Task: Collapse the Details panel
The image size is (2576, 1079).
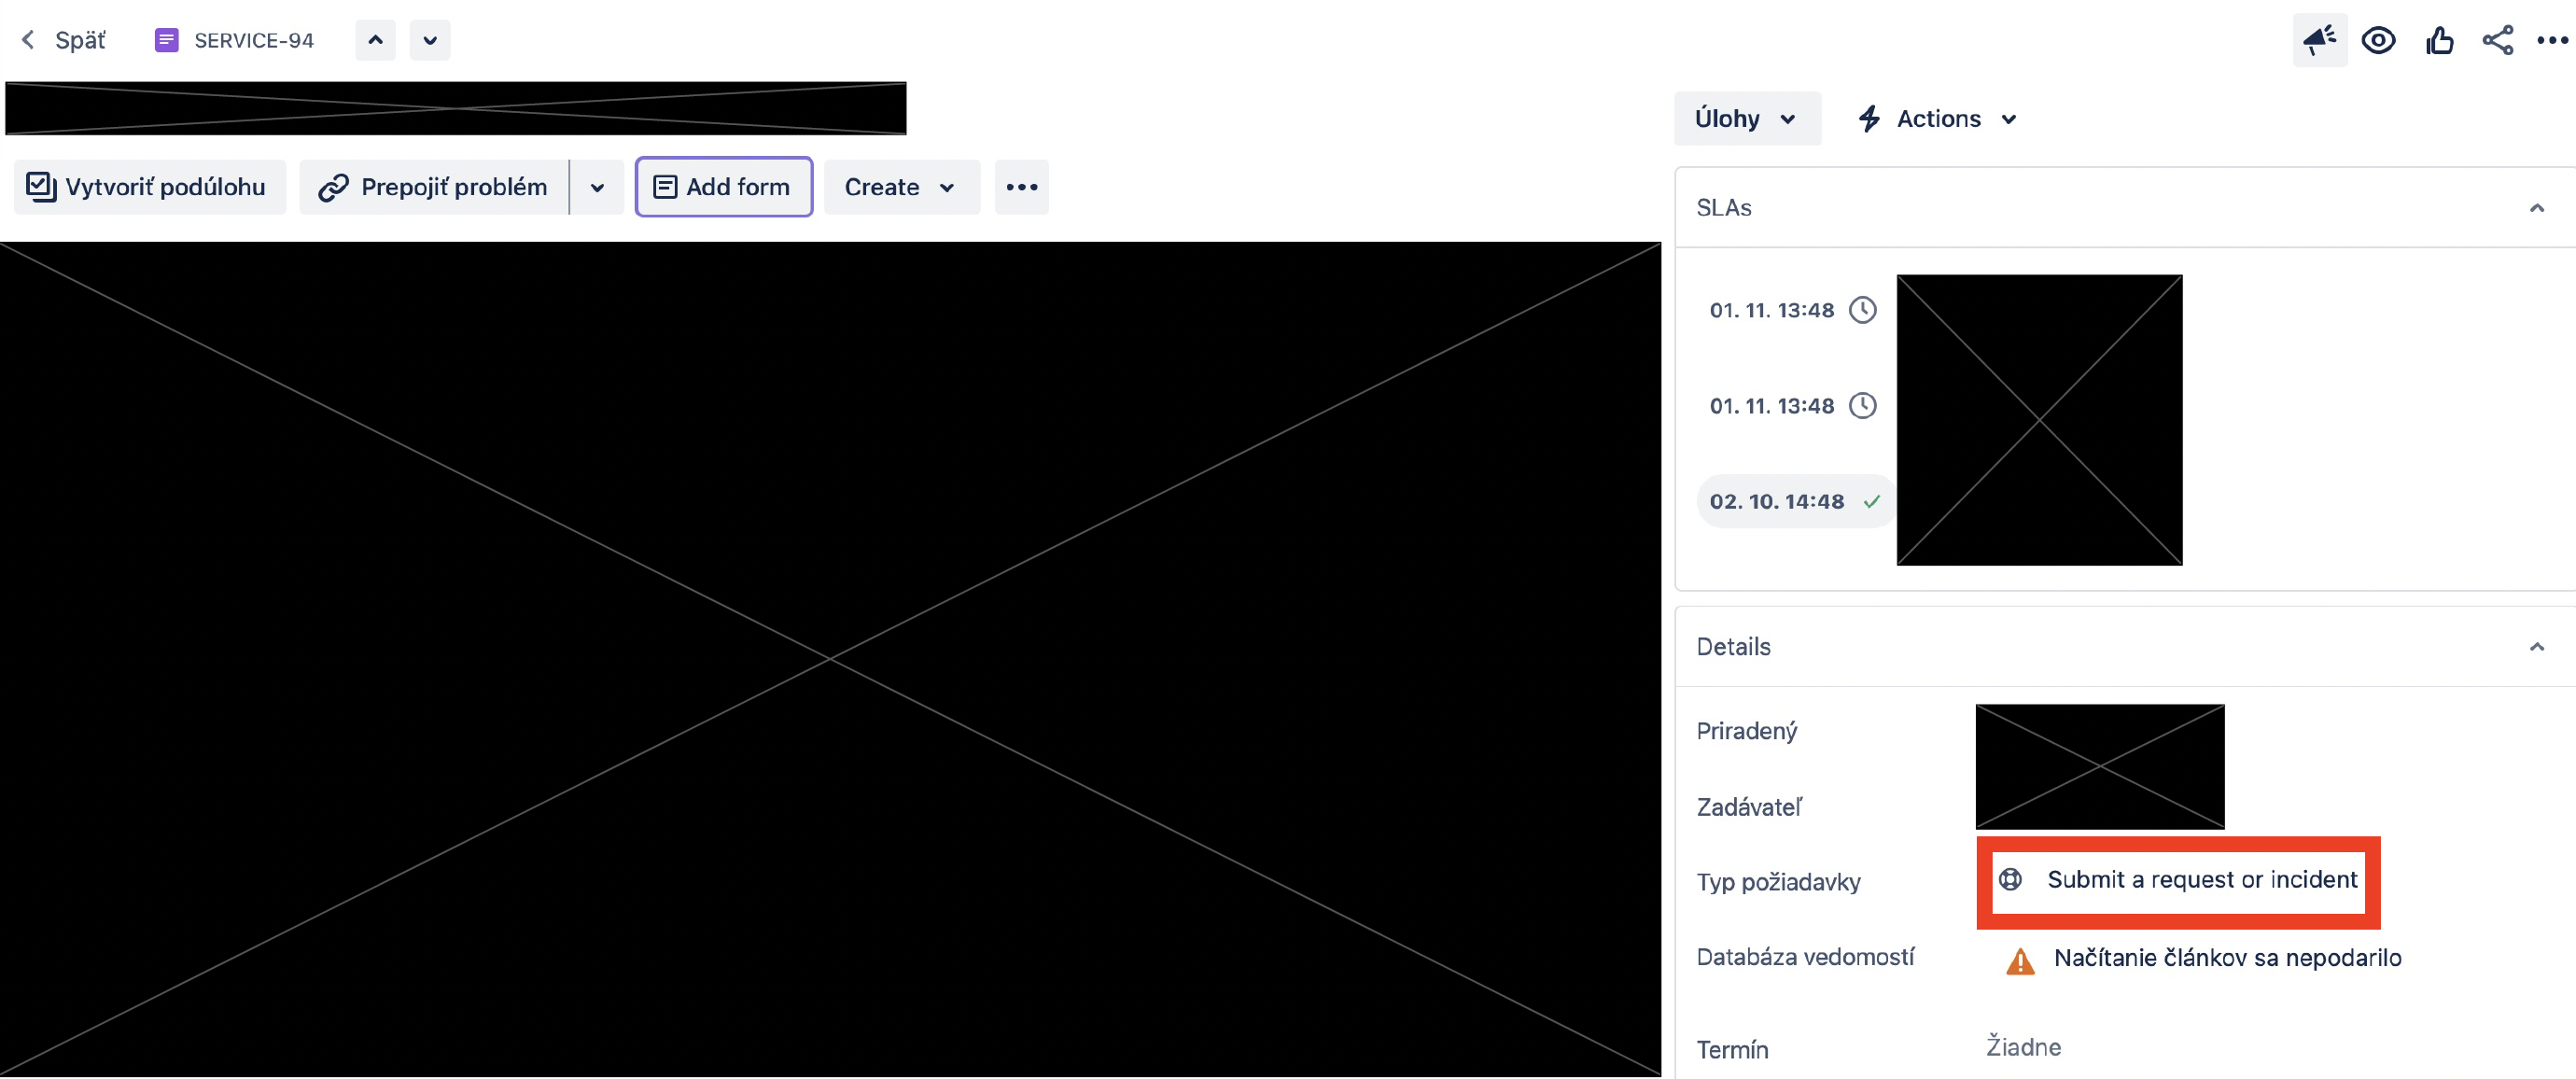Action: [2536, 647]
